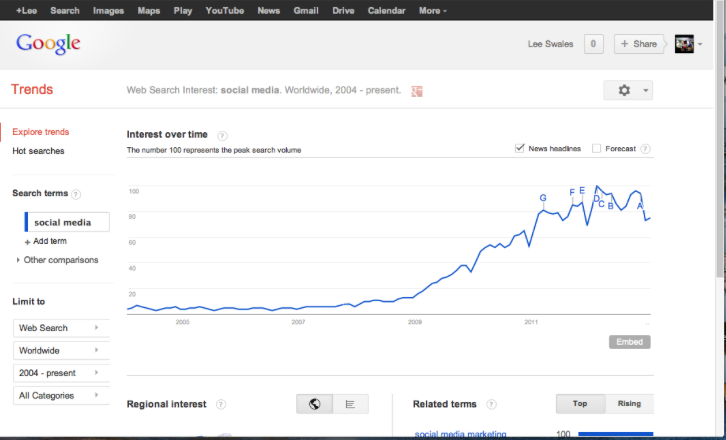Switch Regional interest to globe map view

(x=314, y=404)
